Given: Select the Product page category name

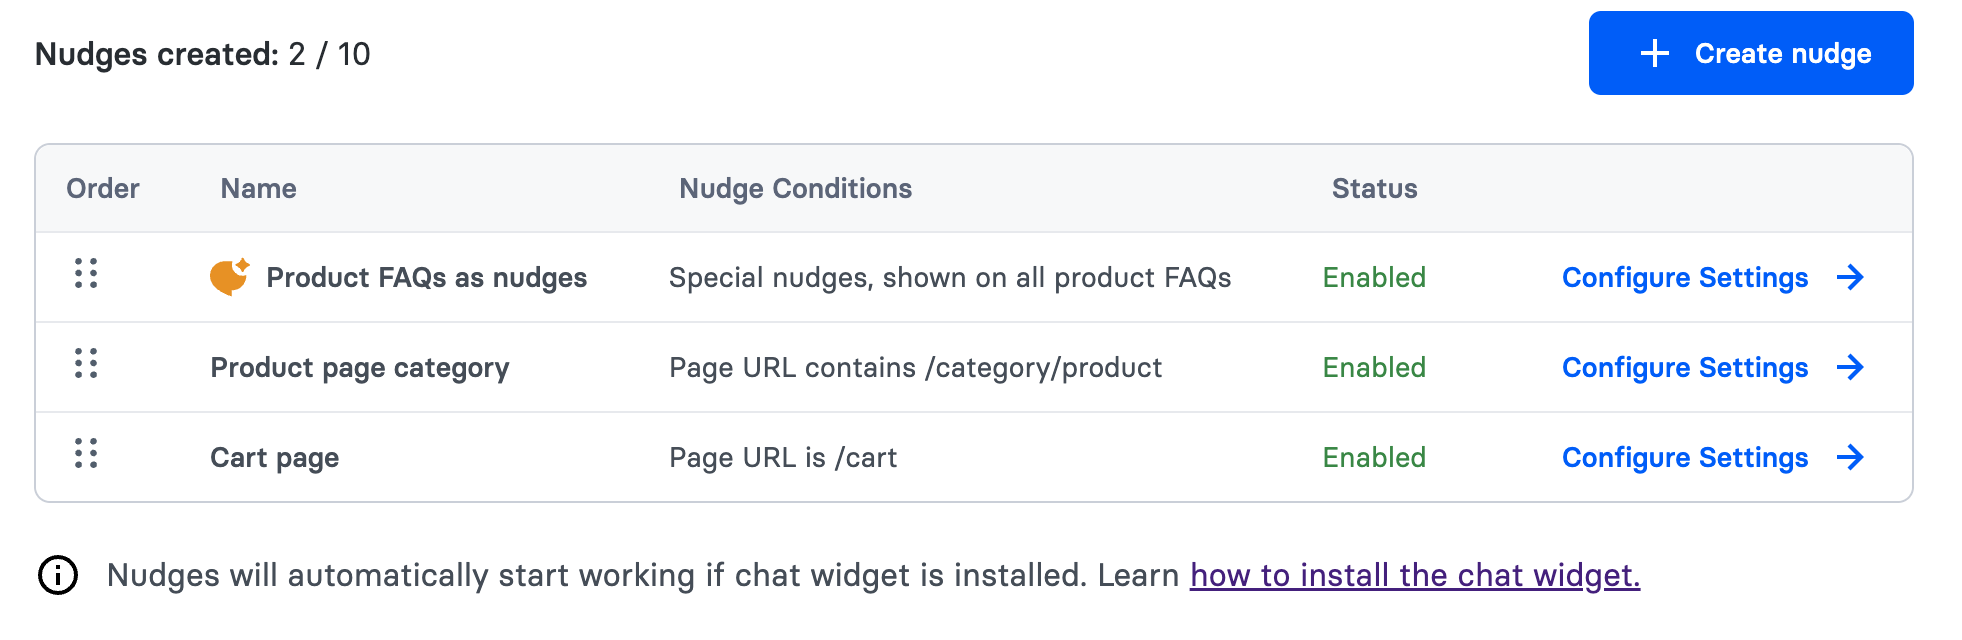Looking at the screenshot, I should (x=360, y=367).
